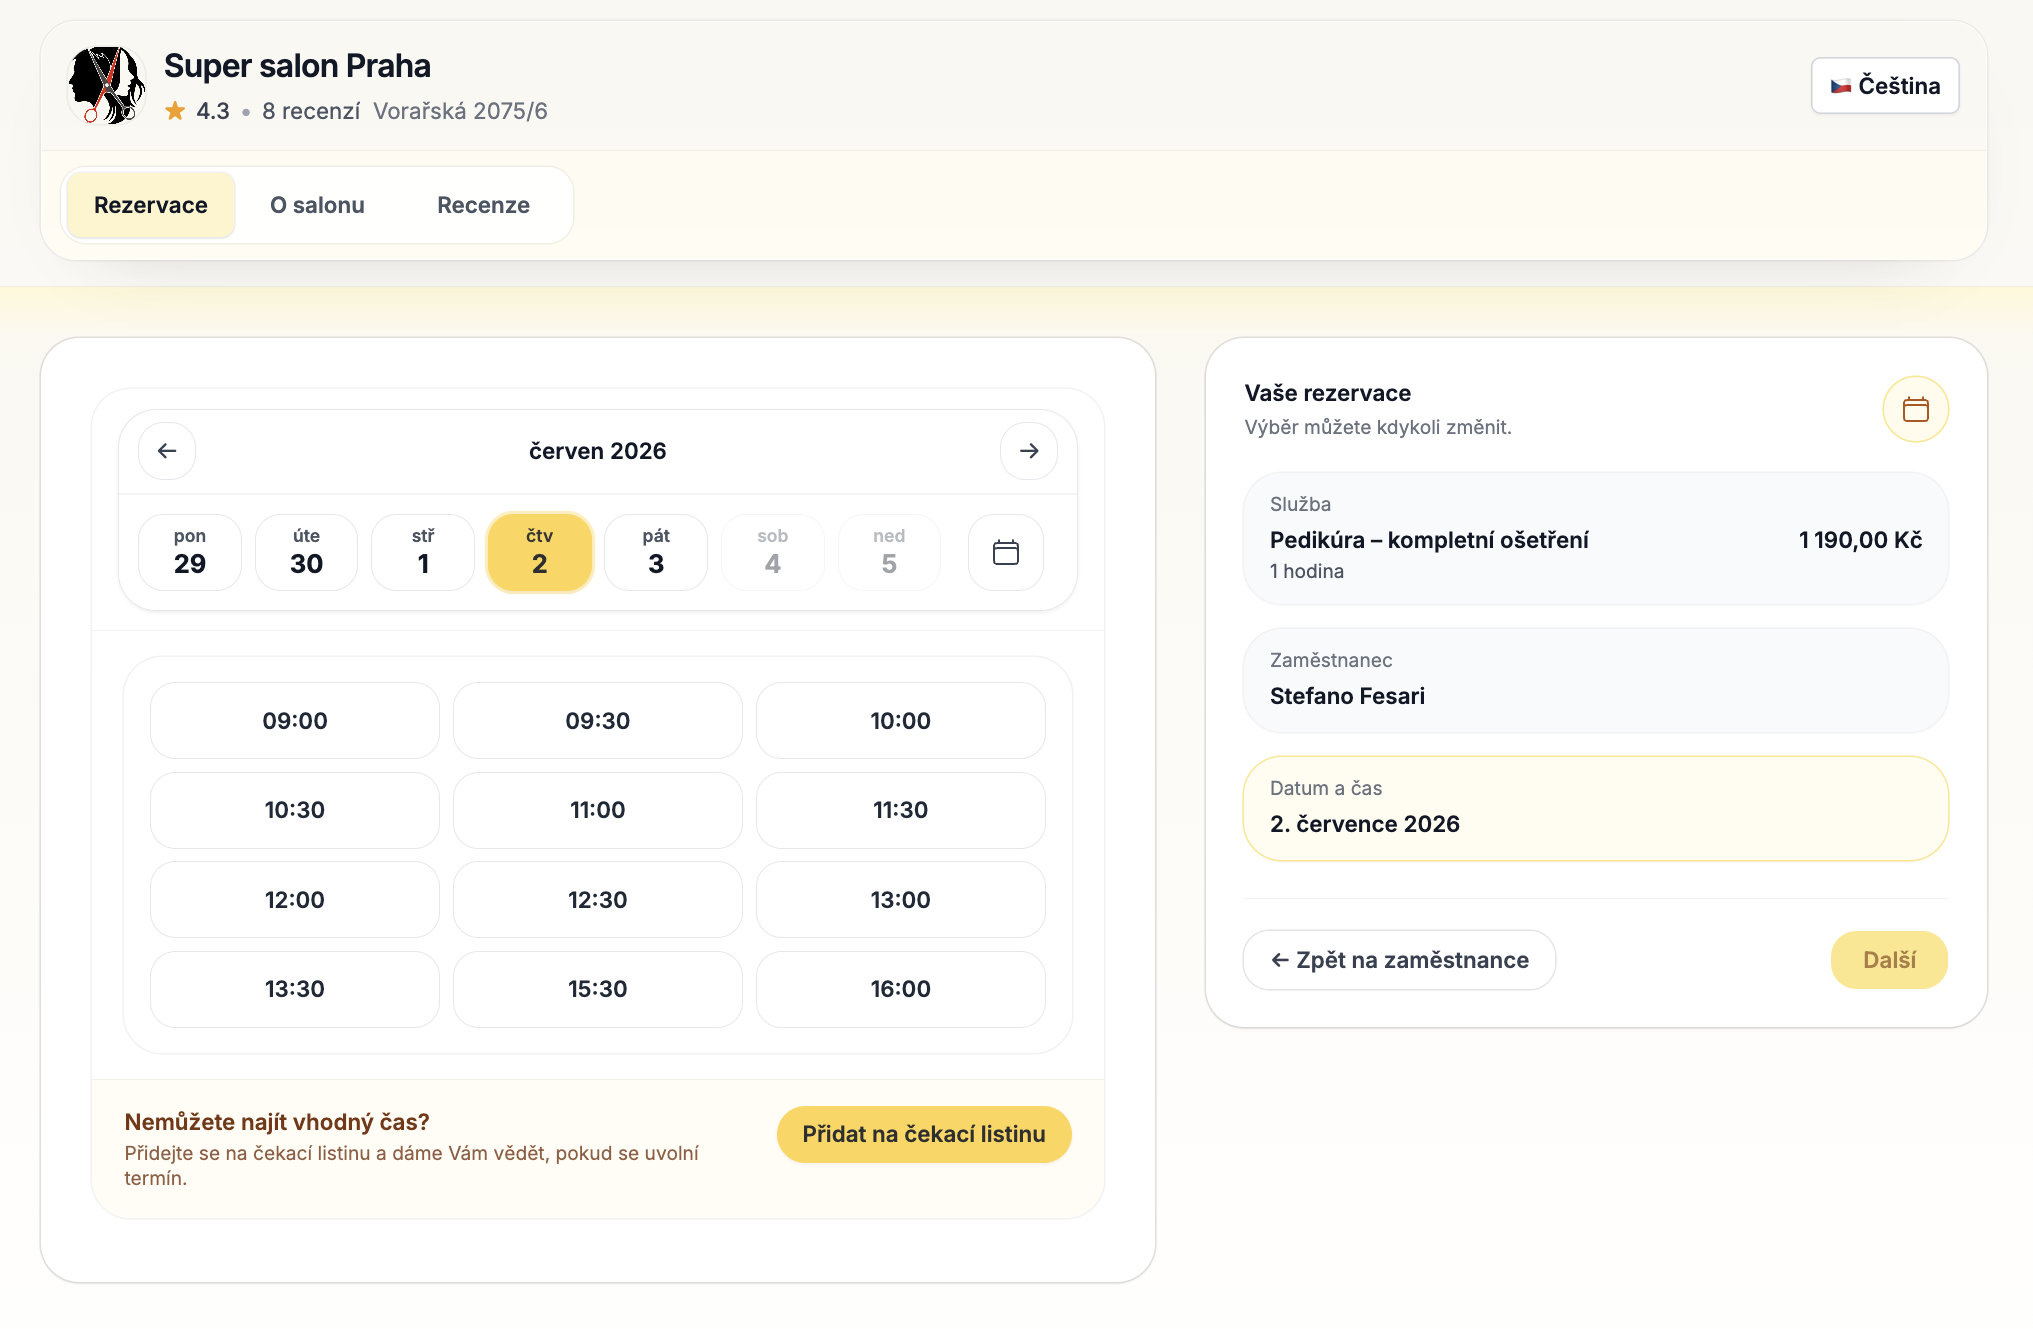
Task: Select Friday 3 as the date
Action: tap(656, 552)
